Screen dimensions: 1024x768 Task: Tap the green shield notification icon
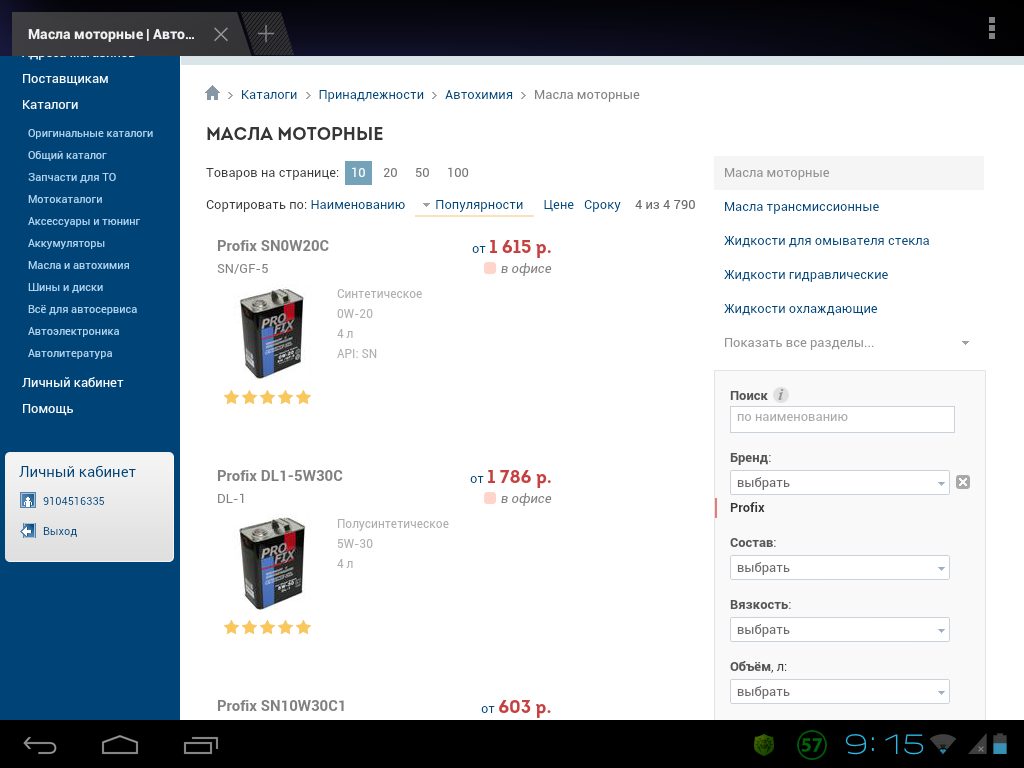(x=765, y=744)
